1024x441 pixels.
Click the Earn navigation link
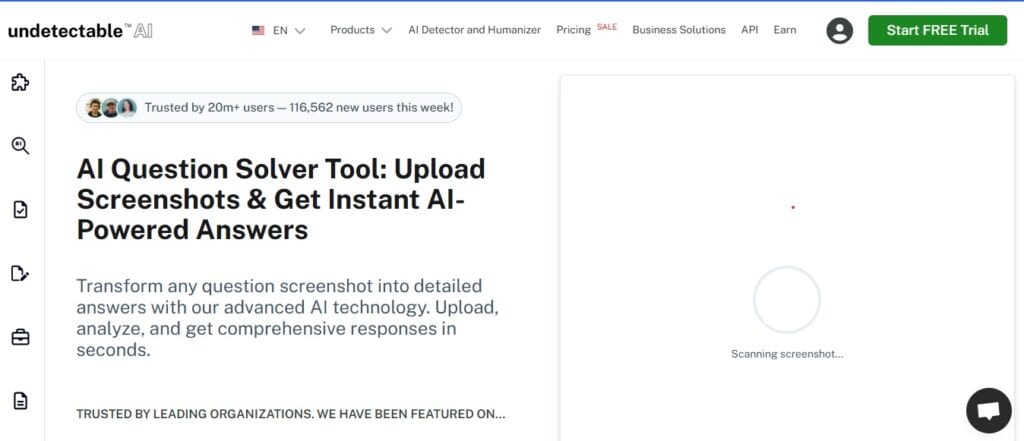coord(785,30)
